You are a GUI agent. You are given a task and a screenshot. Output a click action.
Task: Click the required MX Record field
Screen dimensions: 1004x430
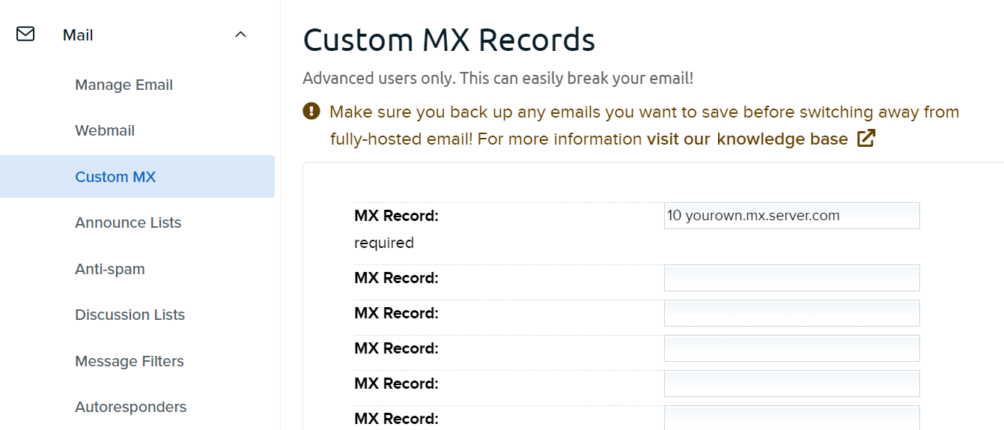[791, 216]
